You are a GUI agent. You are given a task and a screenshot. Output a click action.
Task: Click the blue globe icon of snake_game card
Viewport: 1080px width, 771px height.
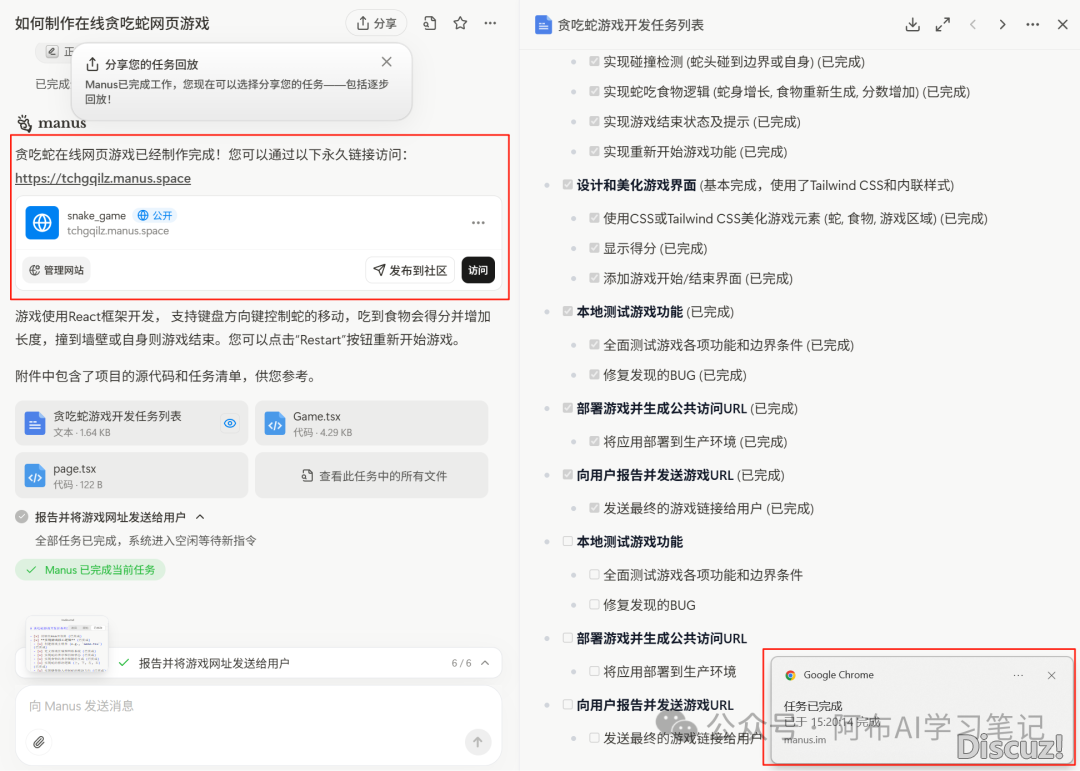pyautogui.click(x=42, y=223)
